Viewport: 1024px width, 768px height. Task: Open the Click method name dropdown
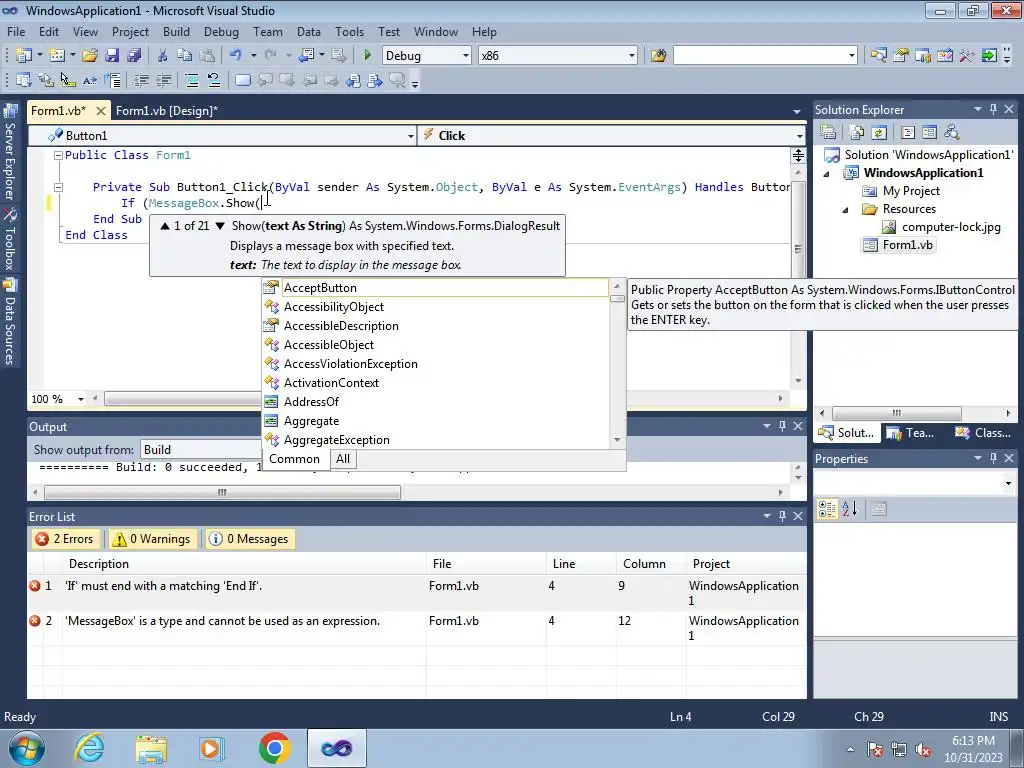799,136
